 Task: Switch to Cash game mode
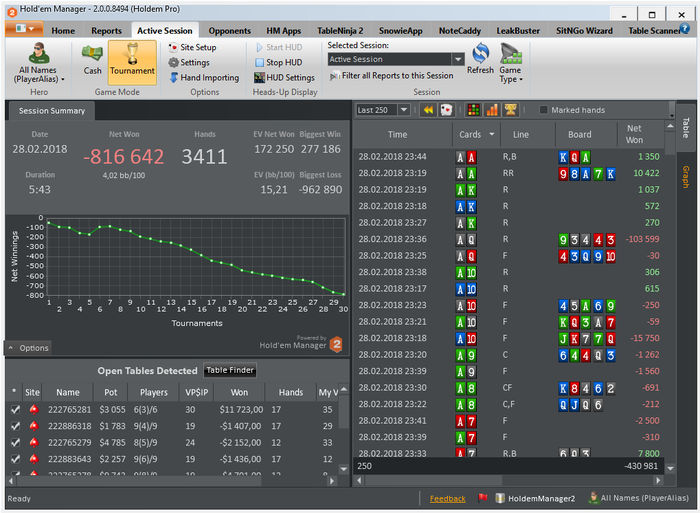click(x=92, y=61)
